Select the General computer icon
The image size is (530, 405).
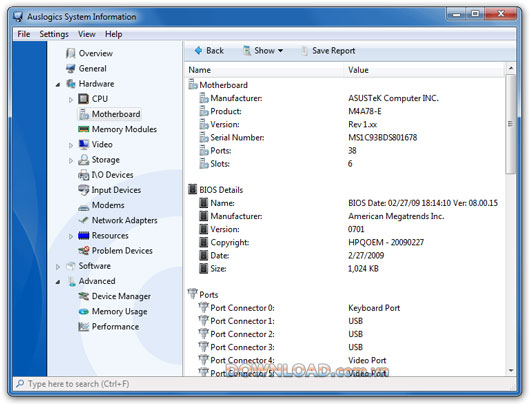[x=71, y=69]
